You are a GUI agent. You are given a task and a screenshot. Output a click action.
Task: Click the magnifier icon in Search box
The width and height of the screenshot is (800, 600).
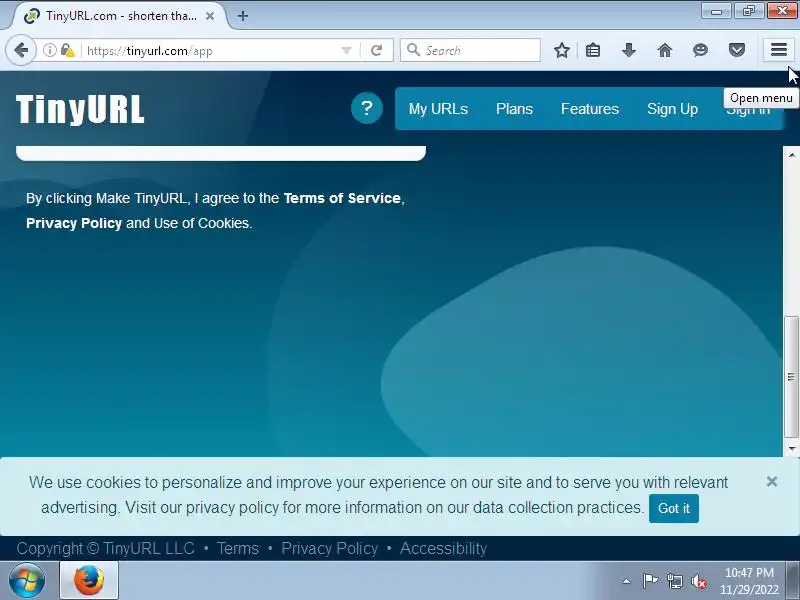click(413, 50)
